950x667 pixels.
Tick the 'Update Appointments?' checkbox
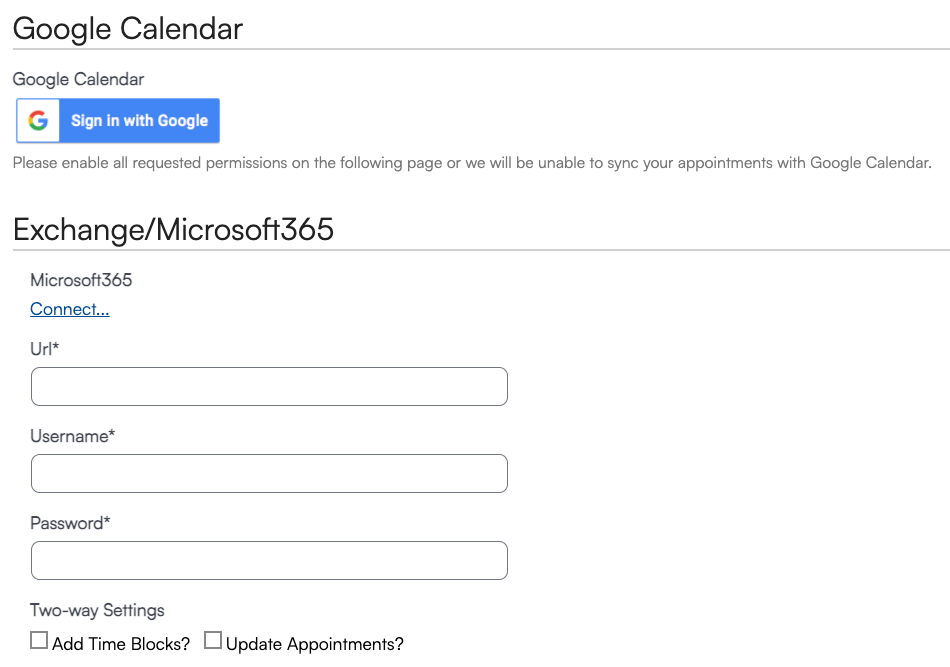tap(213, 640)
